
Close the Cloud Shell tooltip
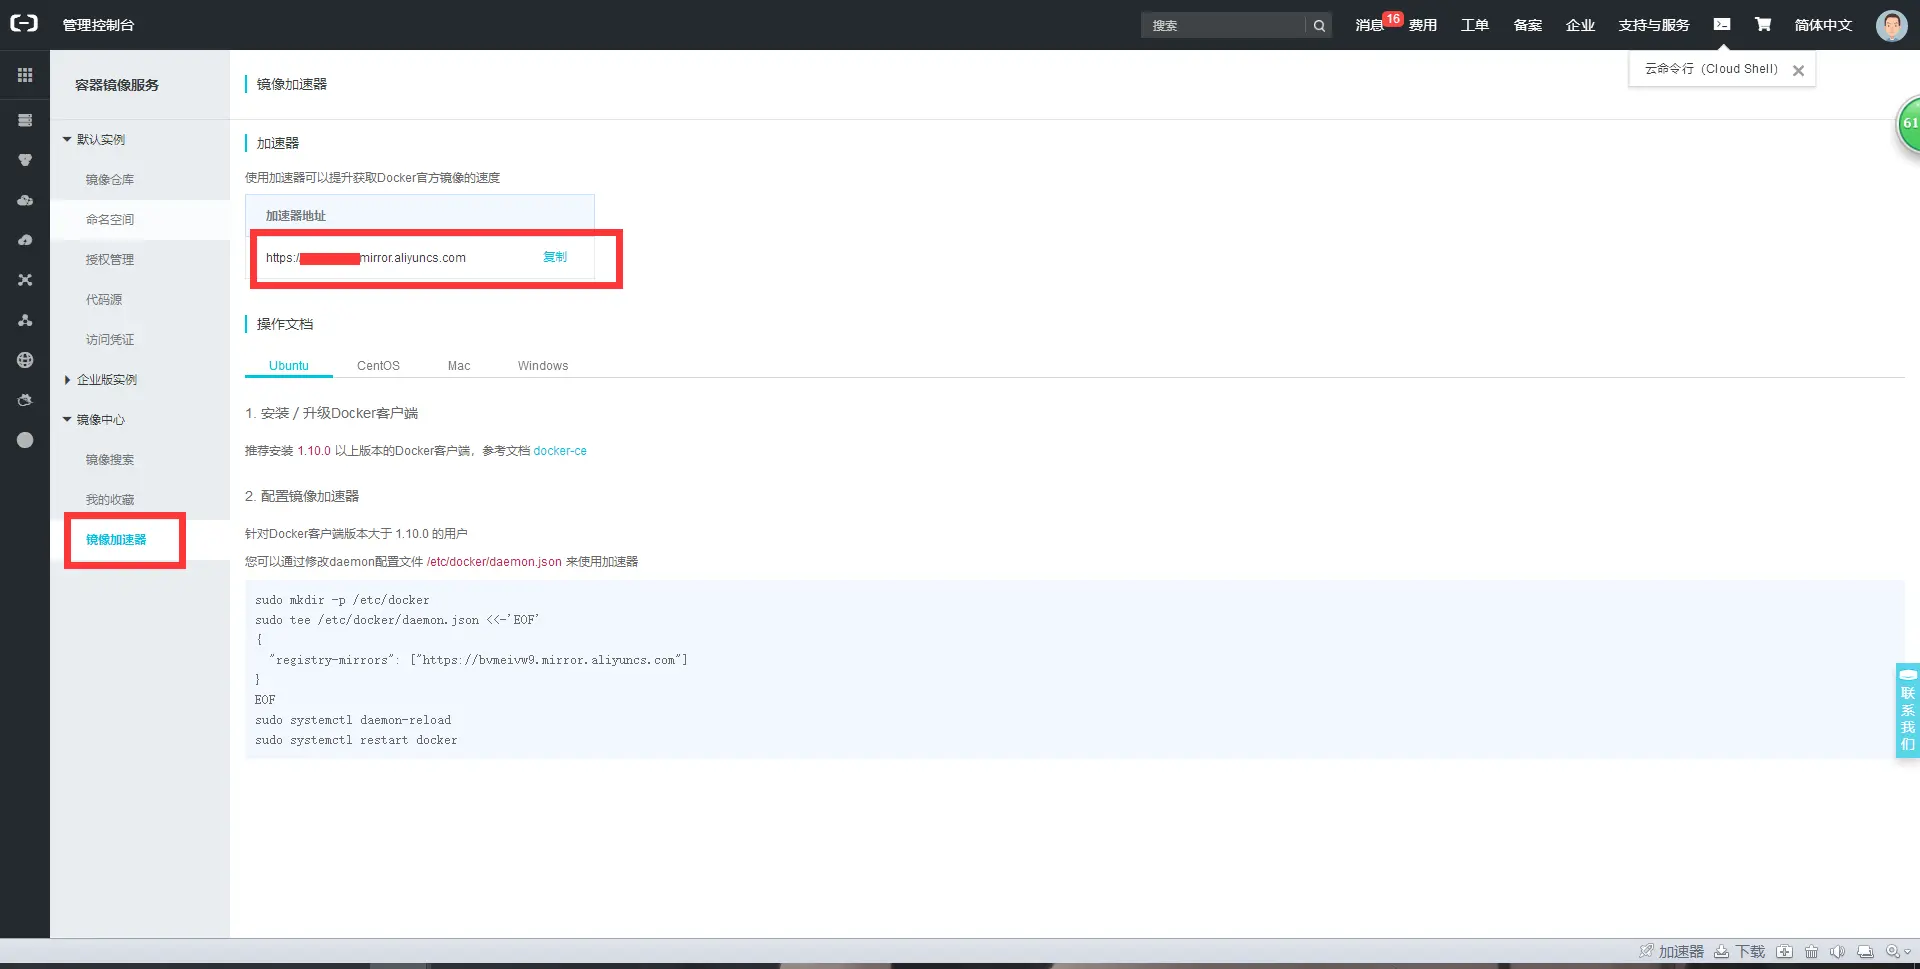click(x=1798, y=70)
